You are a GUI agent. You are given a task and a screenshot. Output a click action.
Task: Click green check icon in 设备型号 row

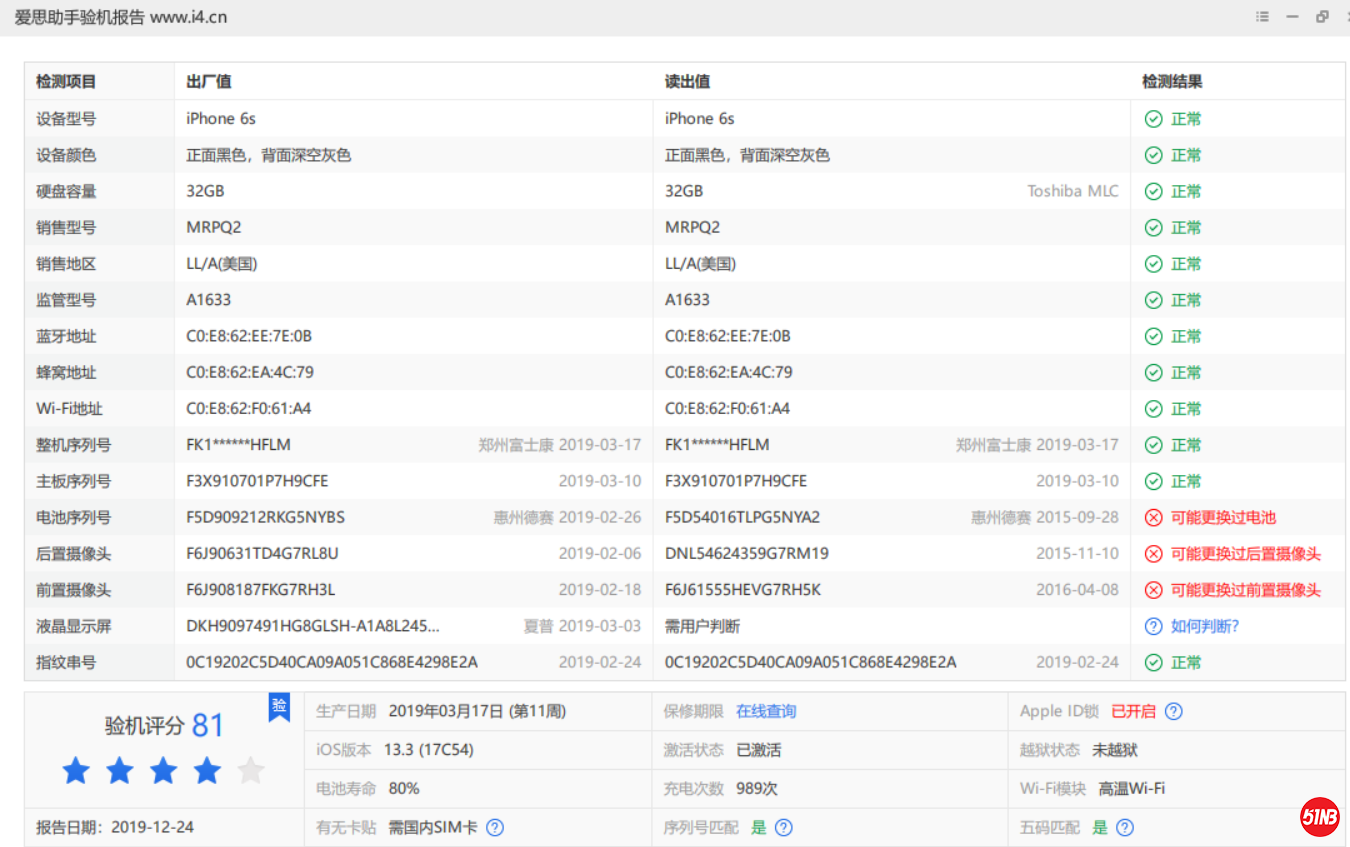(1153, 119)
